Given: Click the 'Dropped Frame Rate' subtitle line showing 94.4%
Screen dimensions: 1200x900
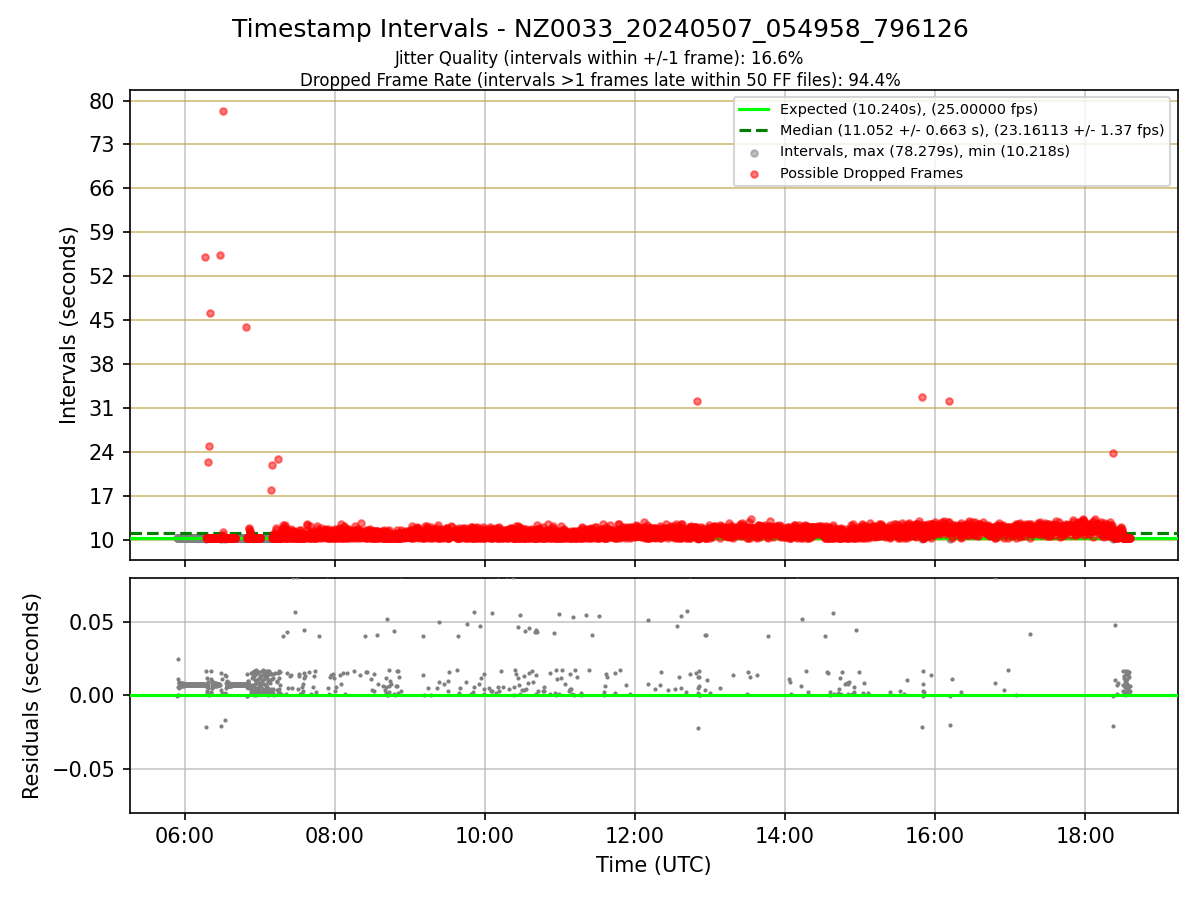Looking at the screenshot, I should pyautogui.click(x=600, y=80).
